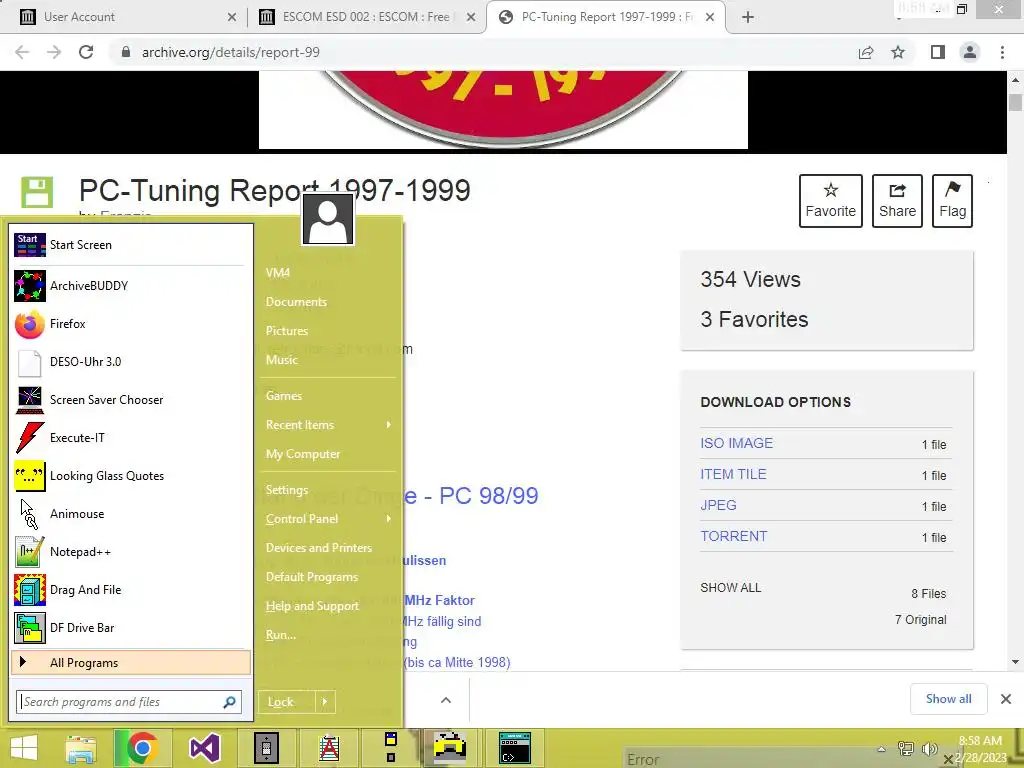Open File Explorer from taskbar
The height and width of the screenshot is (768, 1024).
click(x=81, y=748)
